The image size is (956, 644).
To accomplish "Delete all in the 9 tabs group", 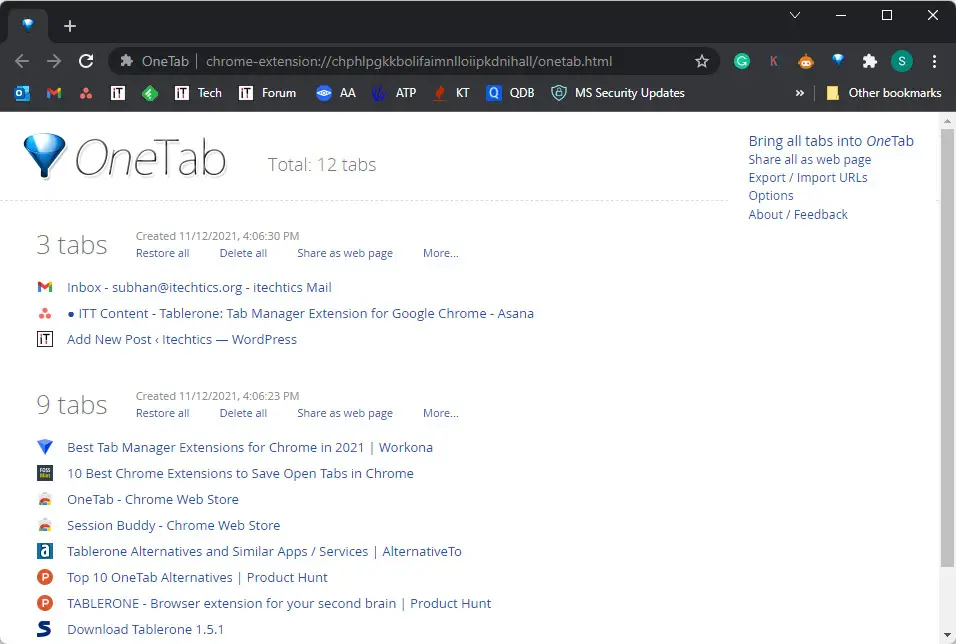I will pyautogui.click(x=243, y=413).
